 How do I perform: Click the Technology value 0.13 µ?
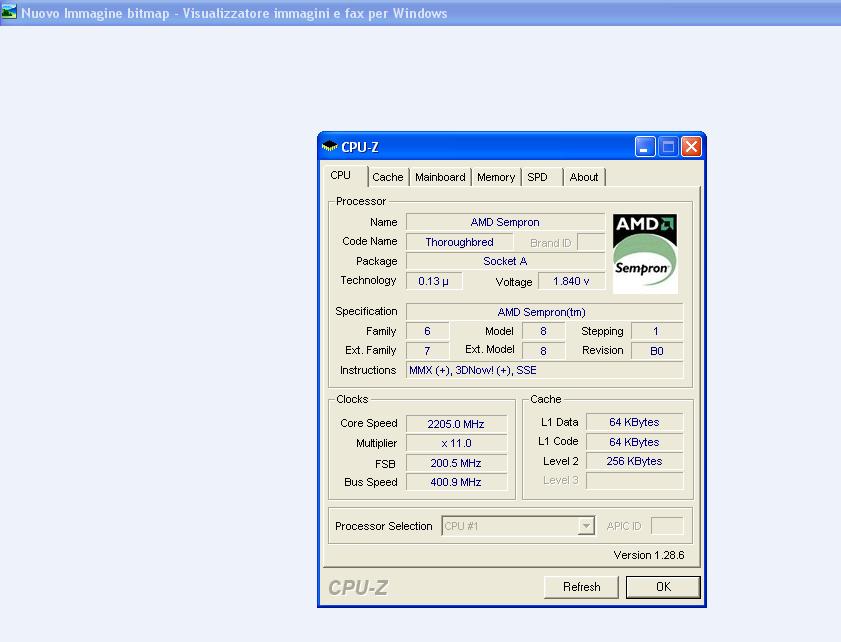[434, 281]
